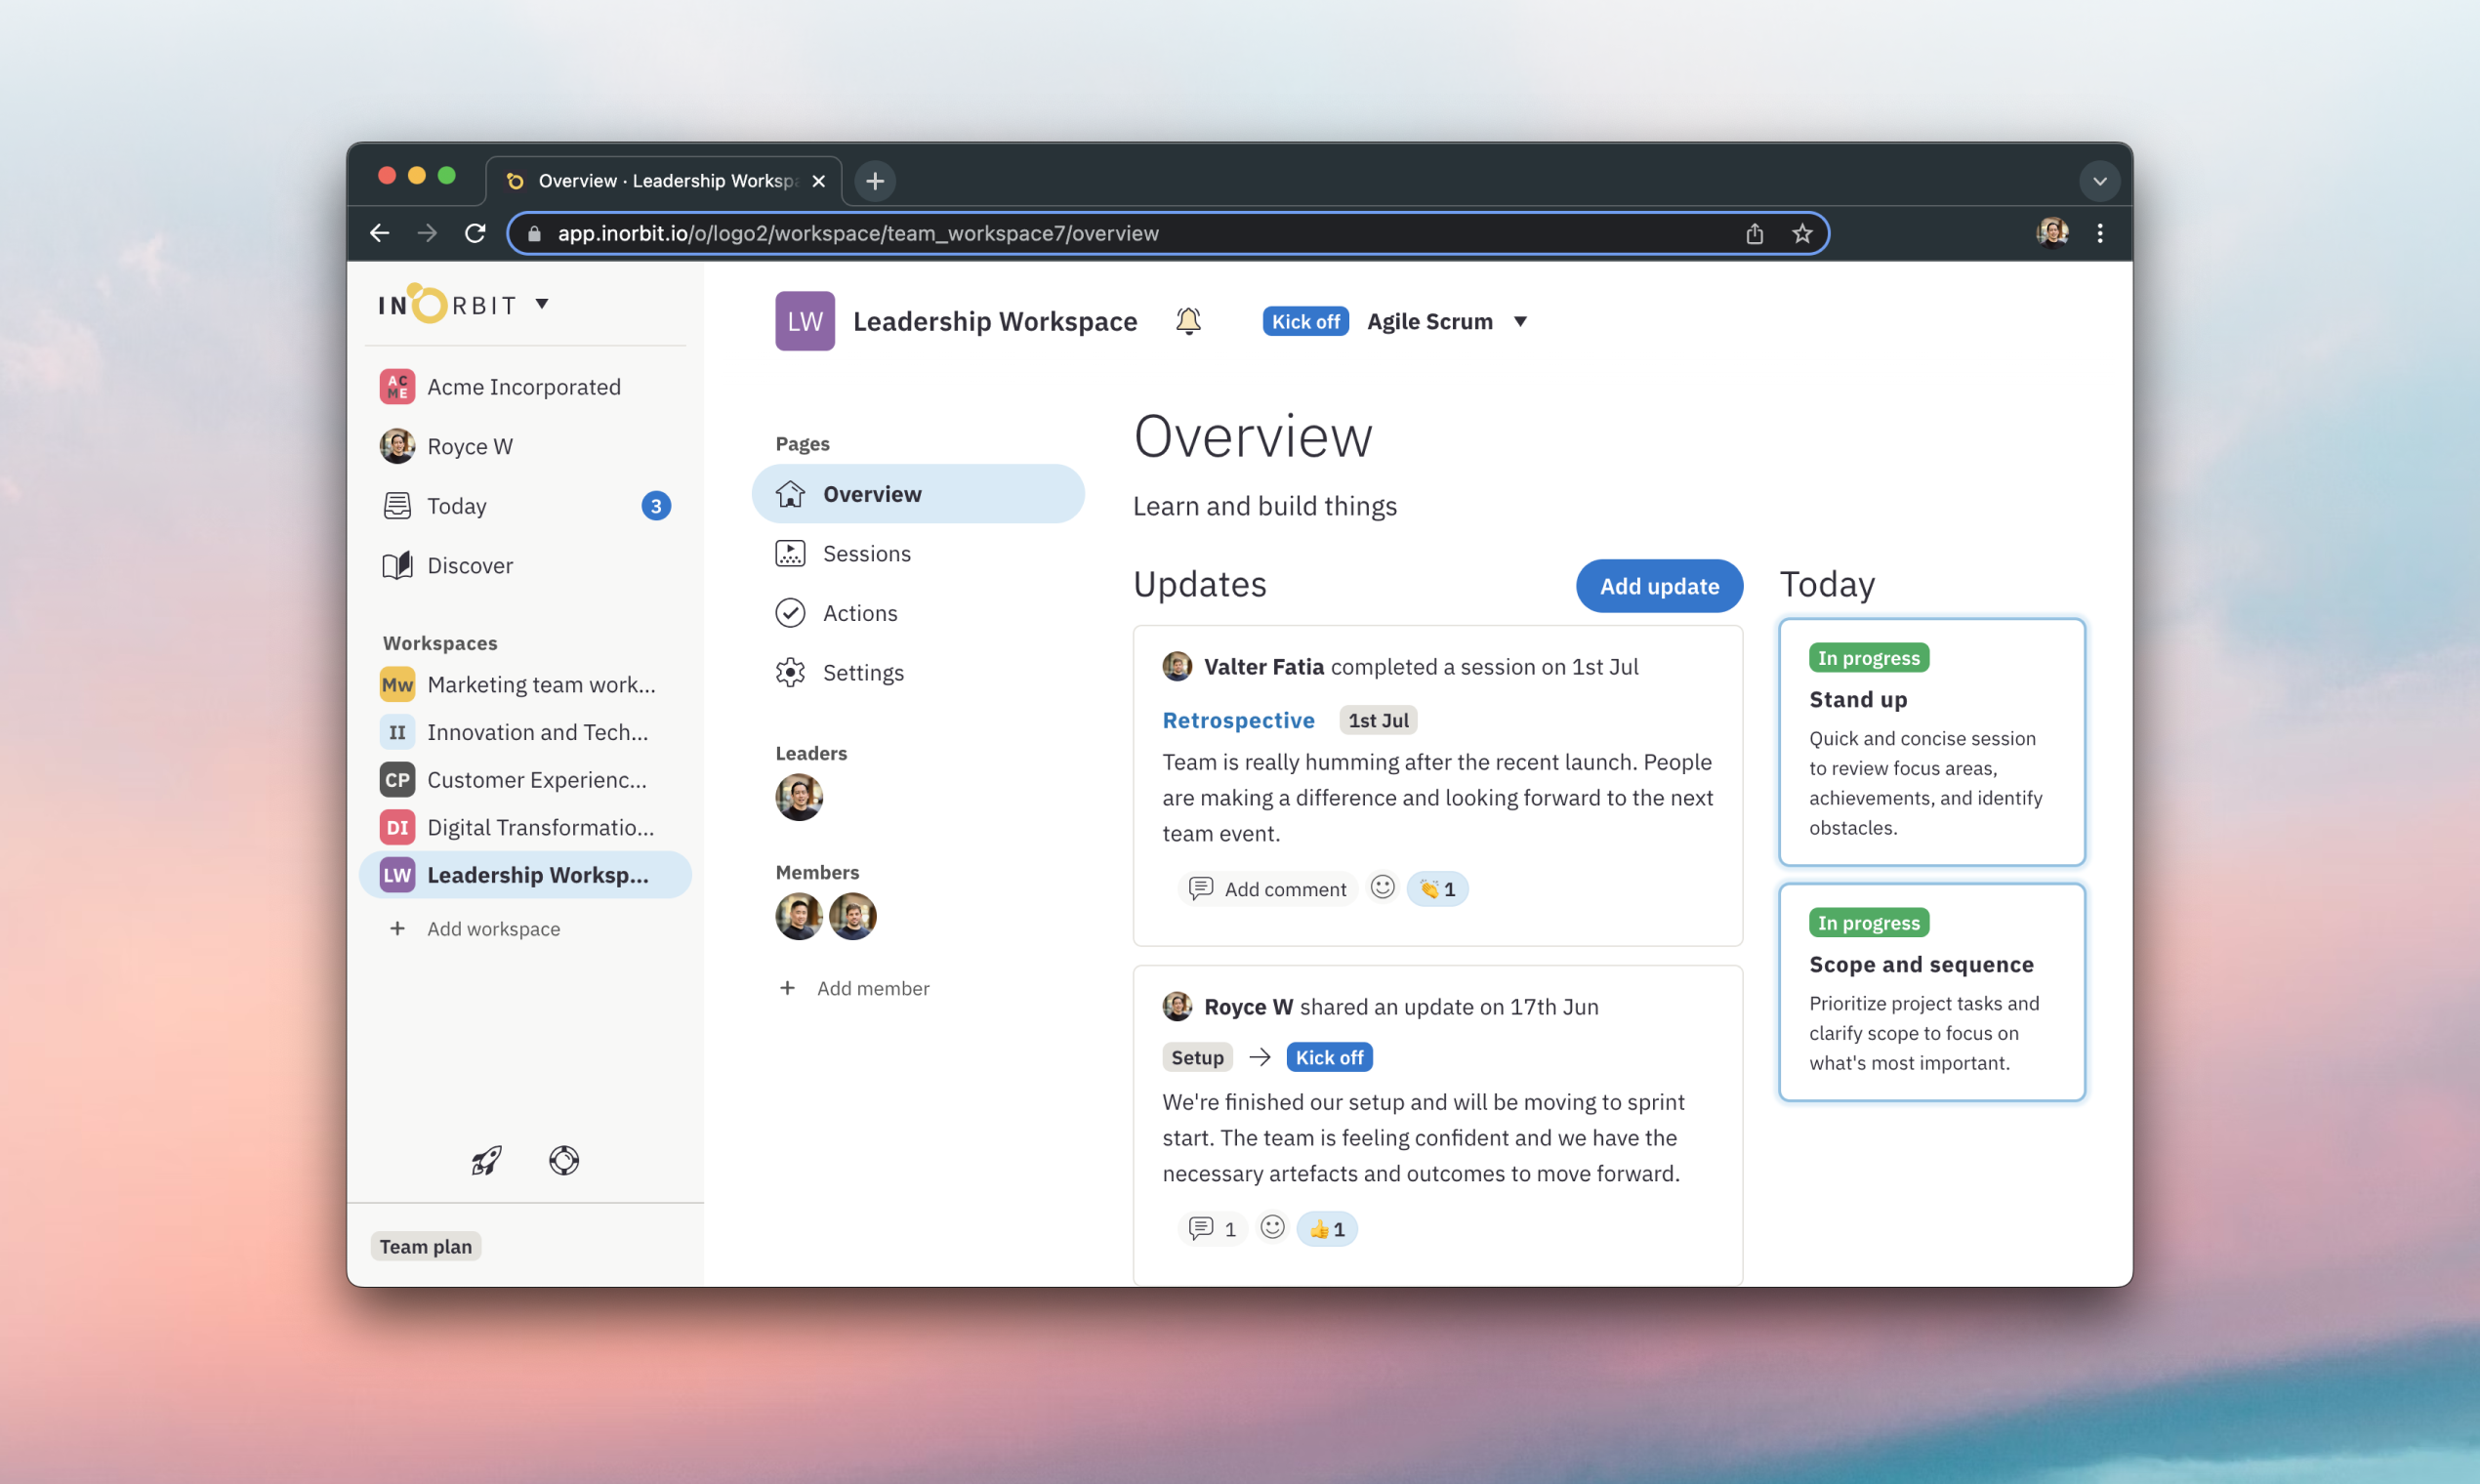
Task: Click the 1st Jul date tag
Action: click(1378, 720)
